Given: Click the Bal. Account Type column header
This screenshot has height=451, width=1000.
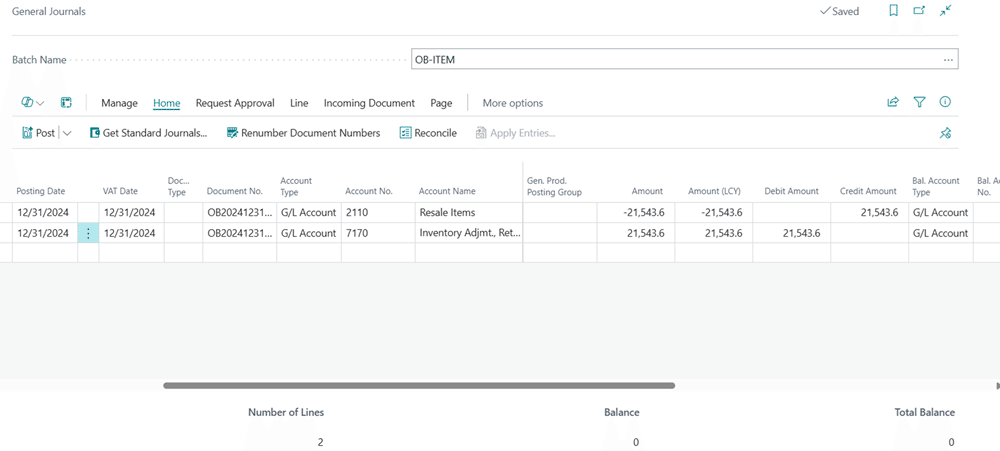Looking at the screenshot, I should (x=936, y=186).
